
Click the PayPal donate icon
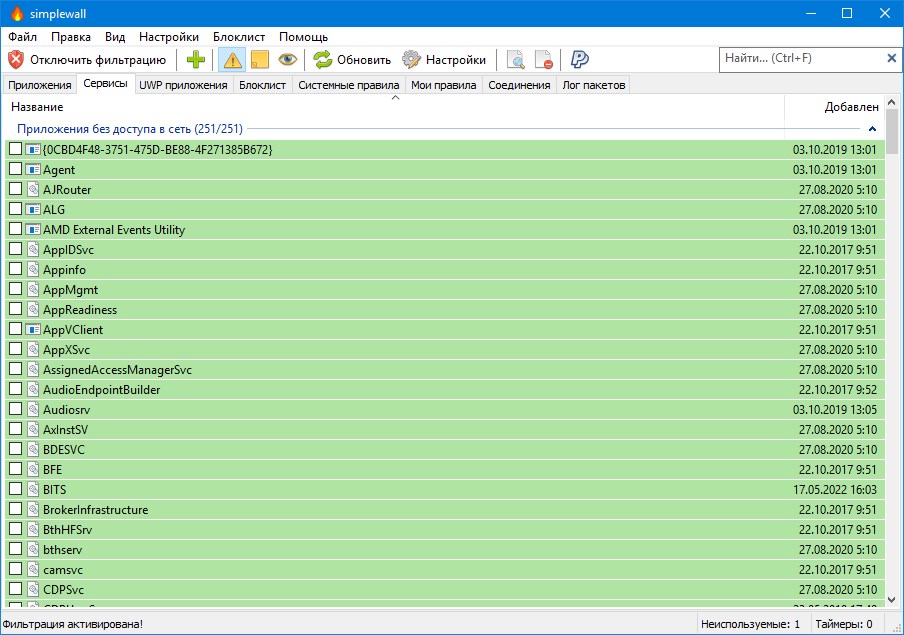(579, 59)
